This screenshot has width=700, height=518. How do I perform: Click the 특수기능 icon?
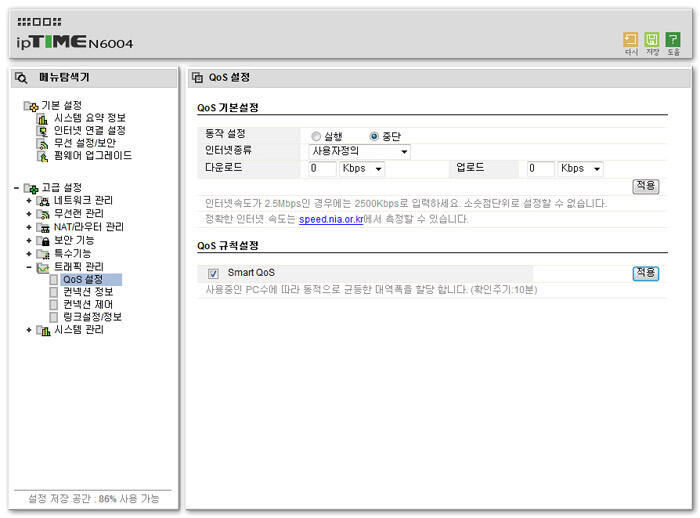(x=43, y=255)
